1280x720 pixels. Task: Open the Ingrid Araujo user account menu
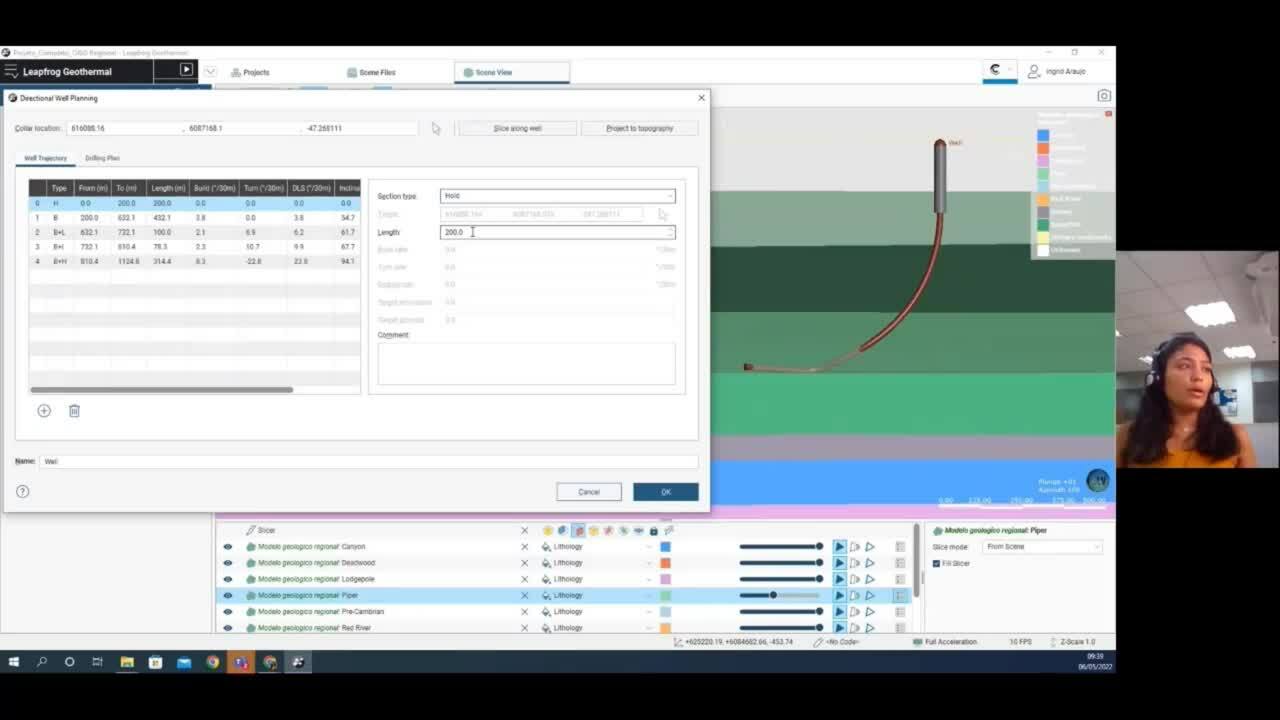(1057, 72)
